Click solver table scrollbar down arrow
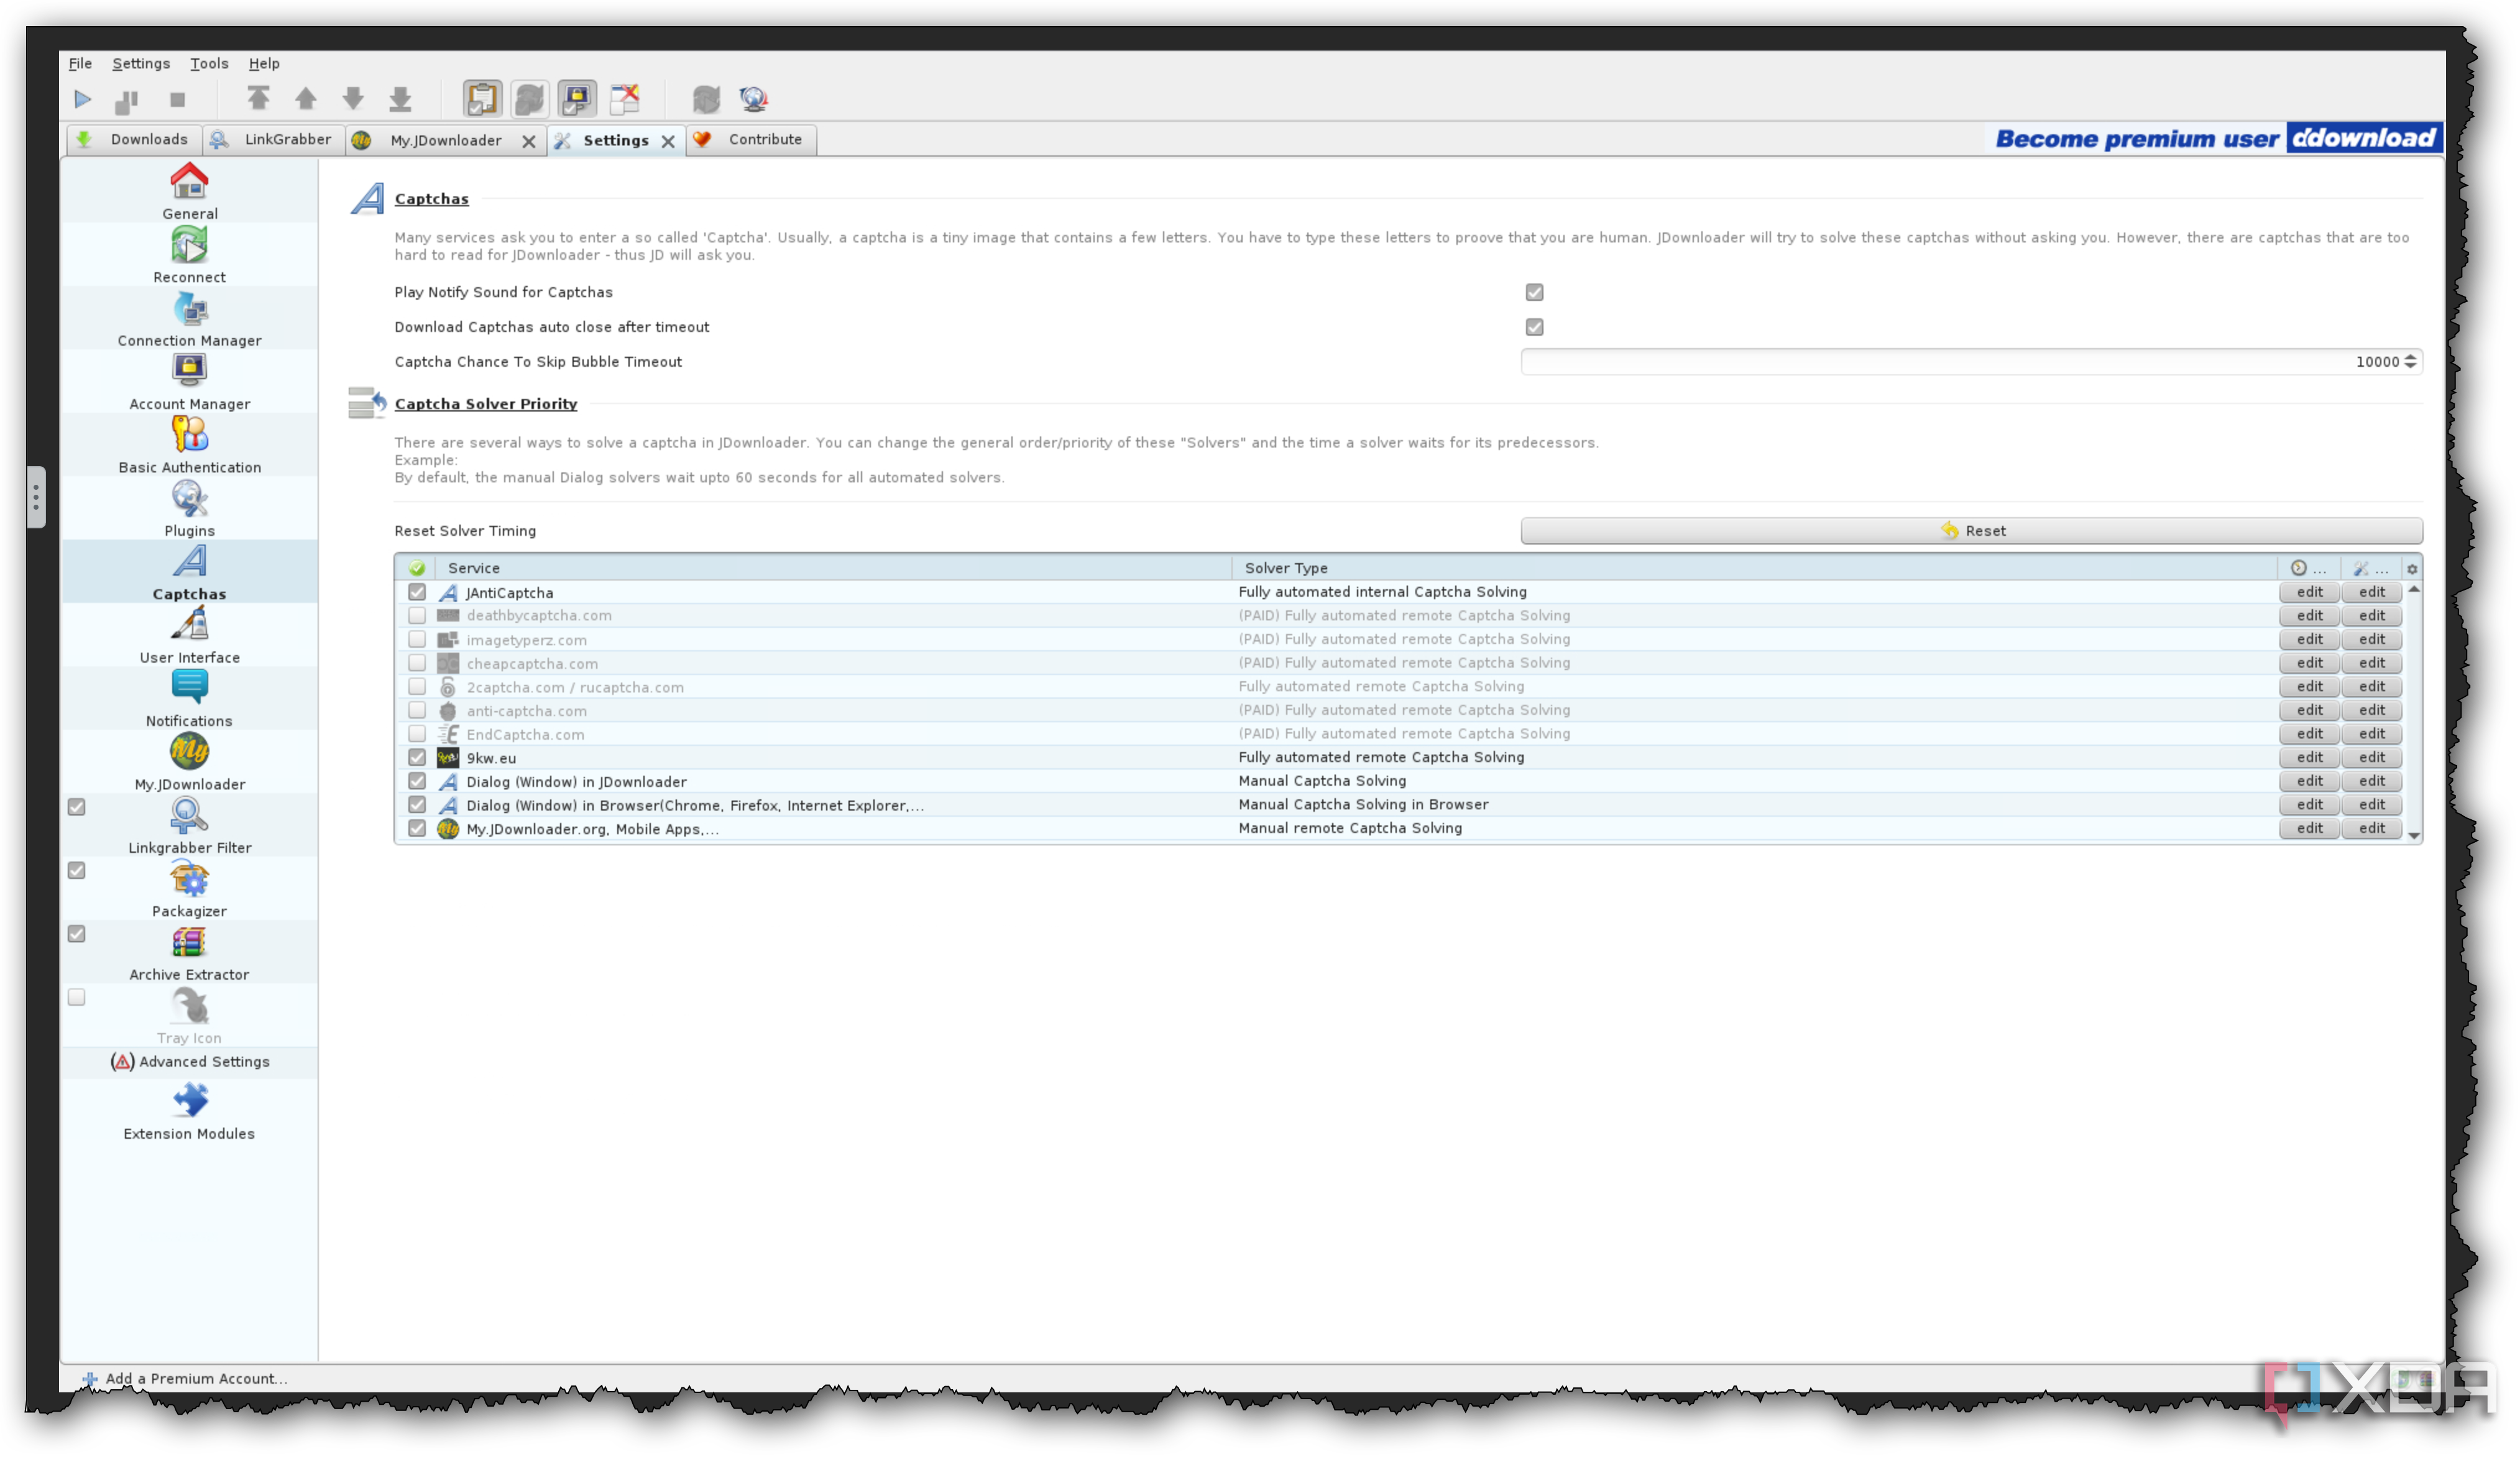Image resolution: width=2520 pixels, height=1457 pixels. pos(2414,836)
